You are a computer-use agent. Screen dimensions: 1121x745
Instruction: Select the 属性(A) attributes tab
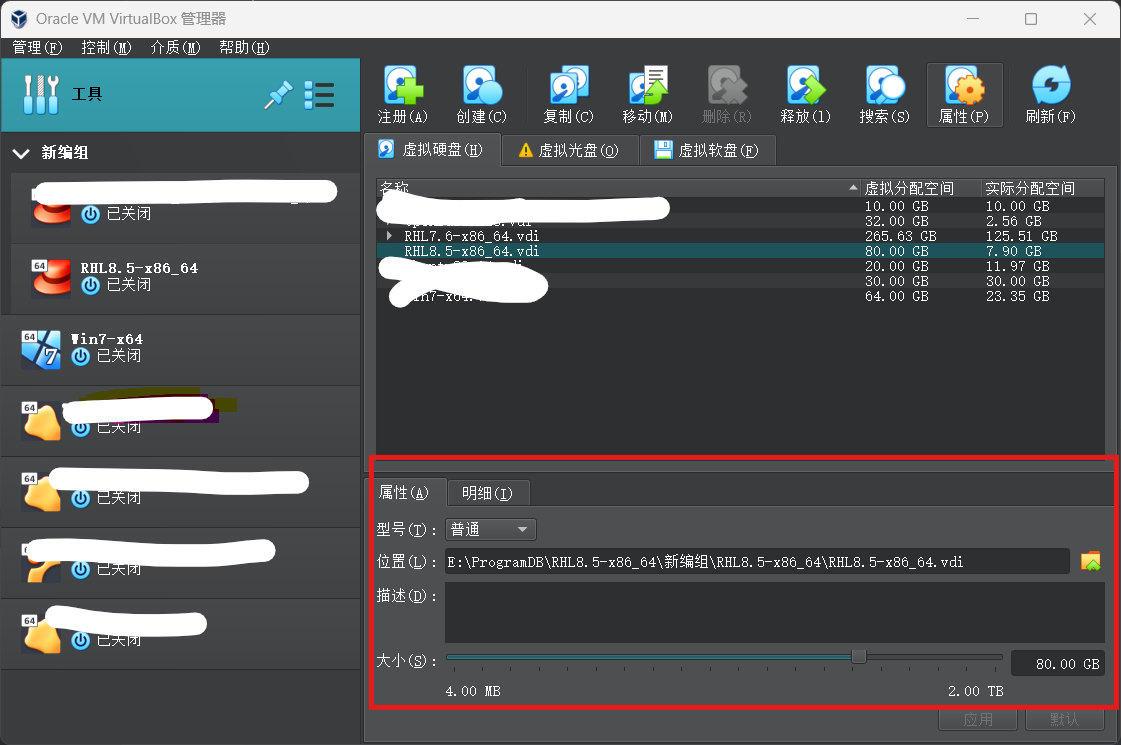[405, 493]
